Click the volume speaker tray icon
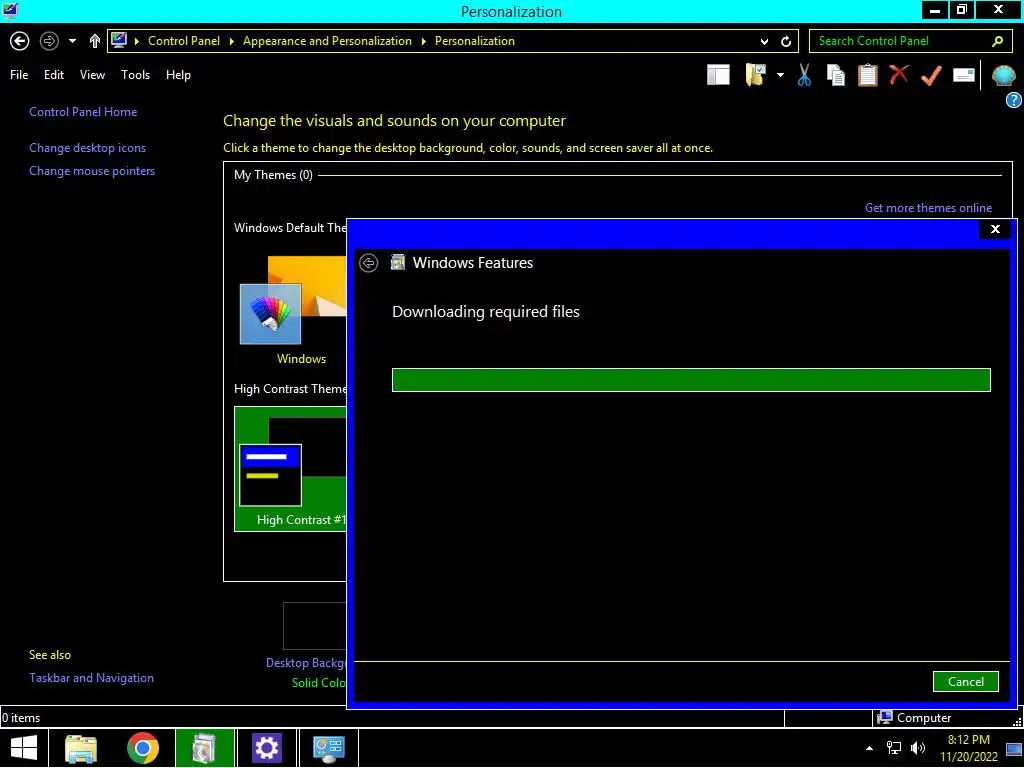Screen dimensions: 1024x768 918,748
